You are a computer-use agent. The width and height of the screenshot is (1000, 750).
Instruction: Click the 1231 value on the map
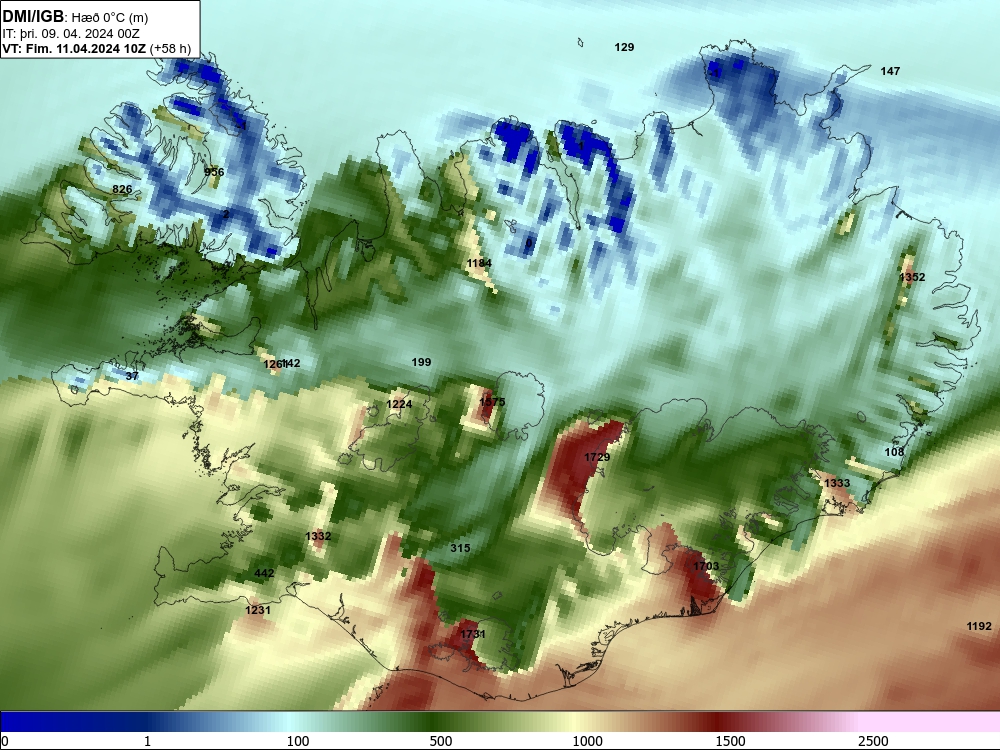click(258, 610)
